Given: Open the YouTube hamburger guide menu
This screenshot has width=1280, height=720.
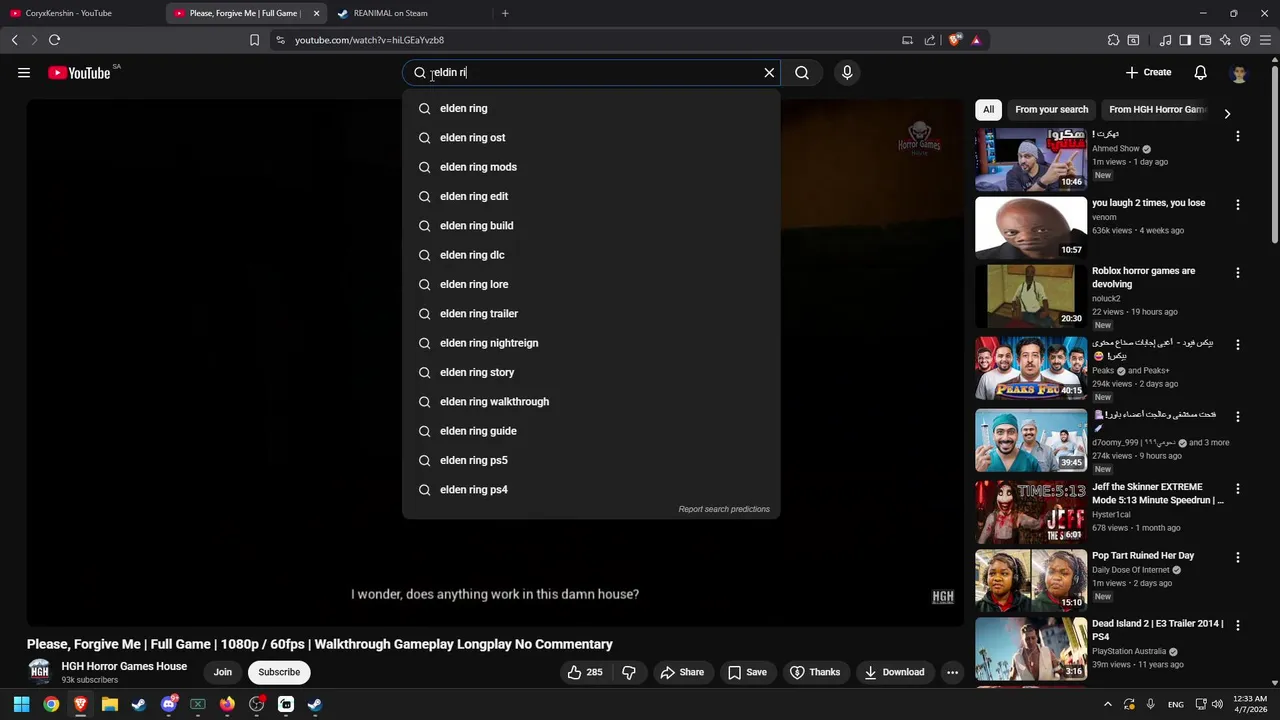Looking at the screenshot, I should click(24, 72).
